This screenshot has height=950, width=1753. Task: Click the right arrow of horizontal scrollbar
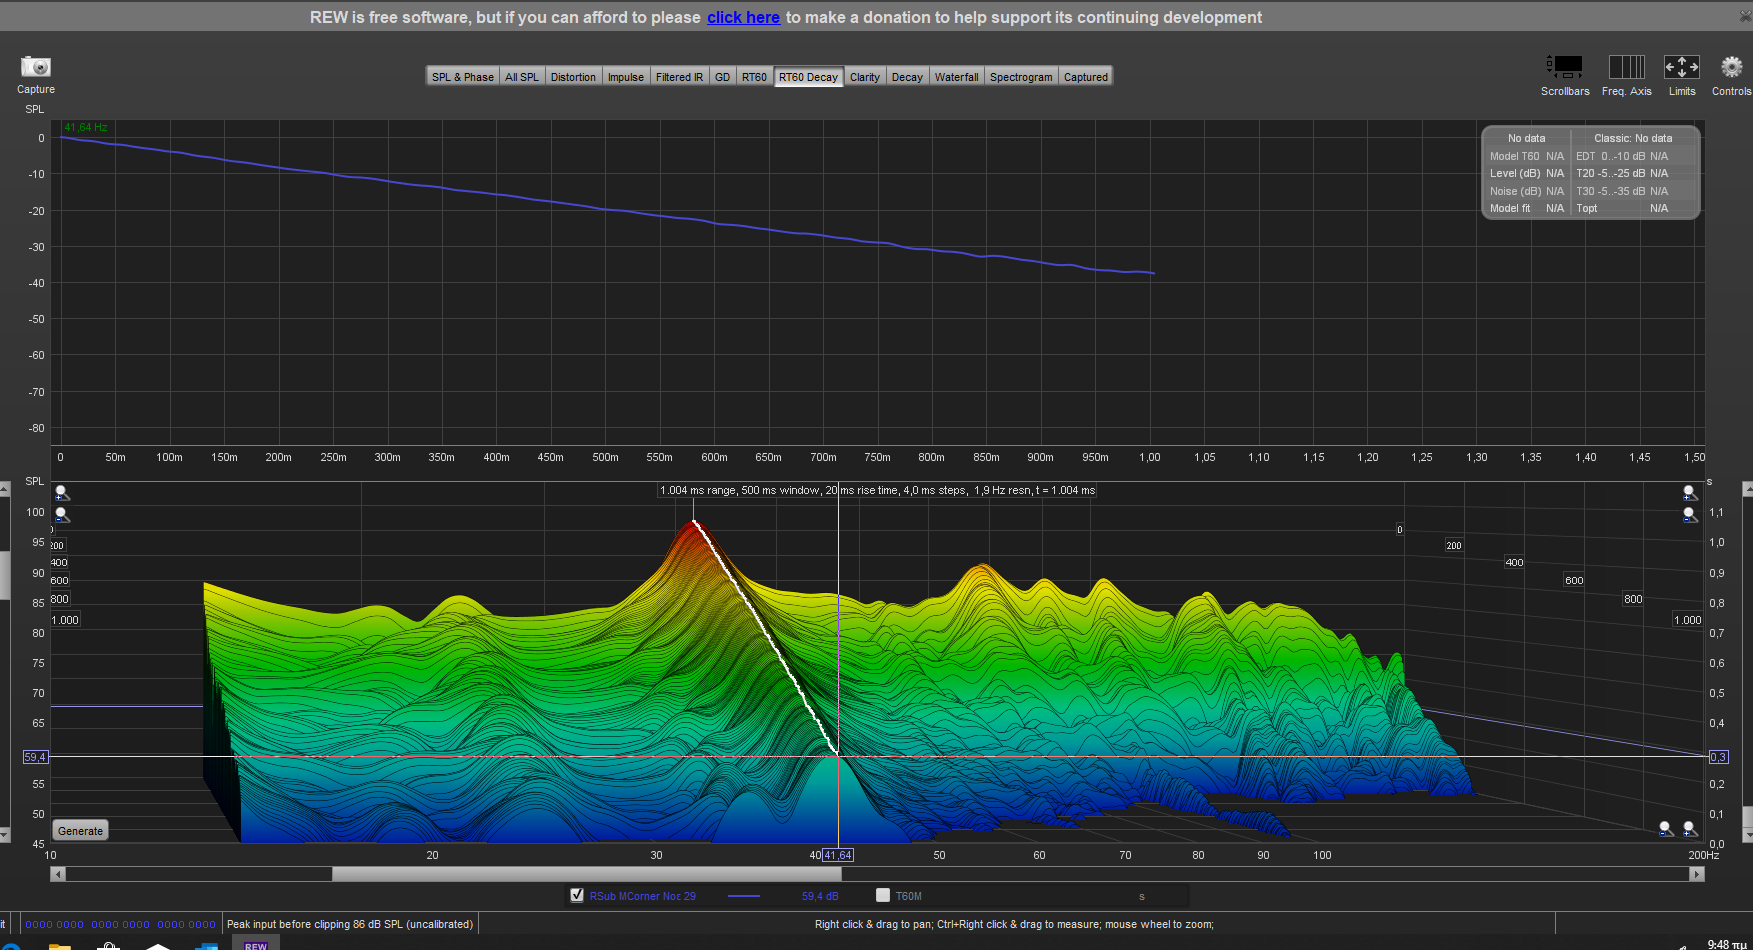click(1696, 874)
